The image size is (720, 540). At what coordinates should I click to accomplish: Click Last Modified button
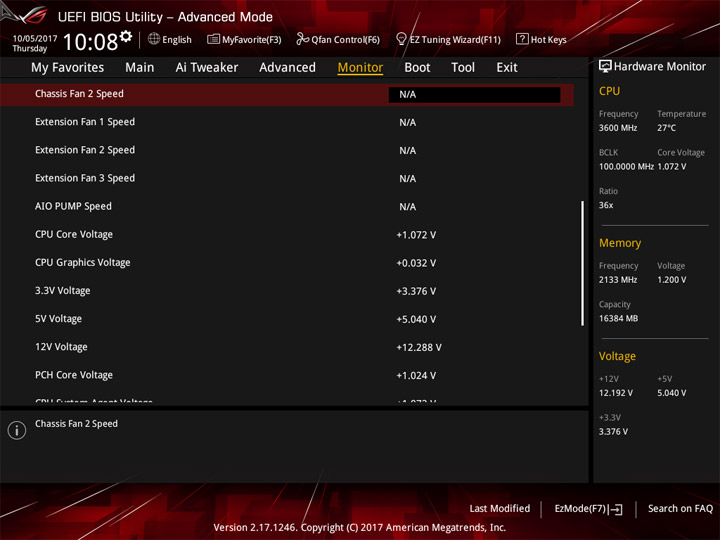tap(500, 508)
